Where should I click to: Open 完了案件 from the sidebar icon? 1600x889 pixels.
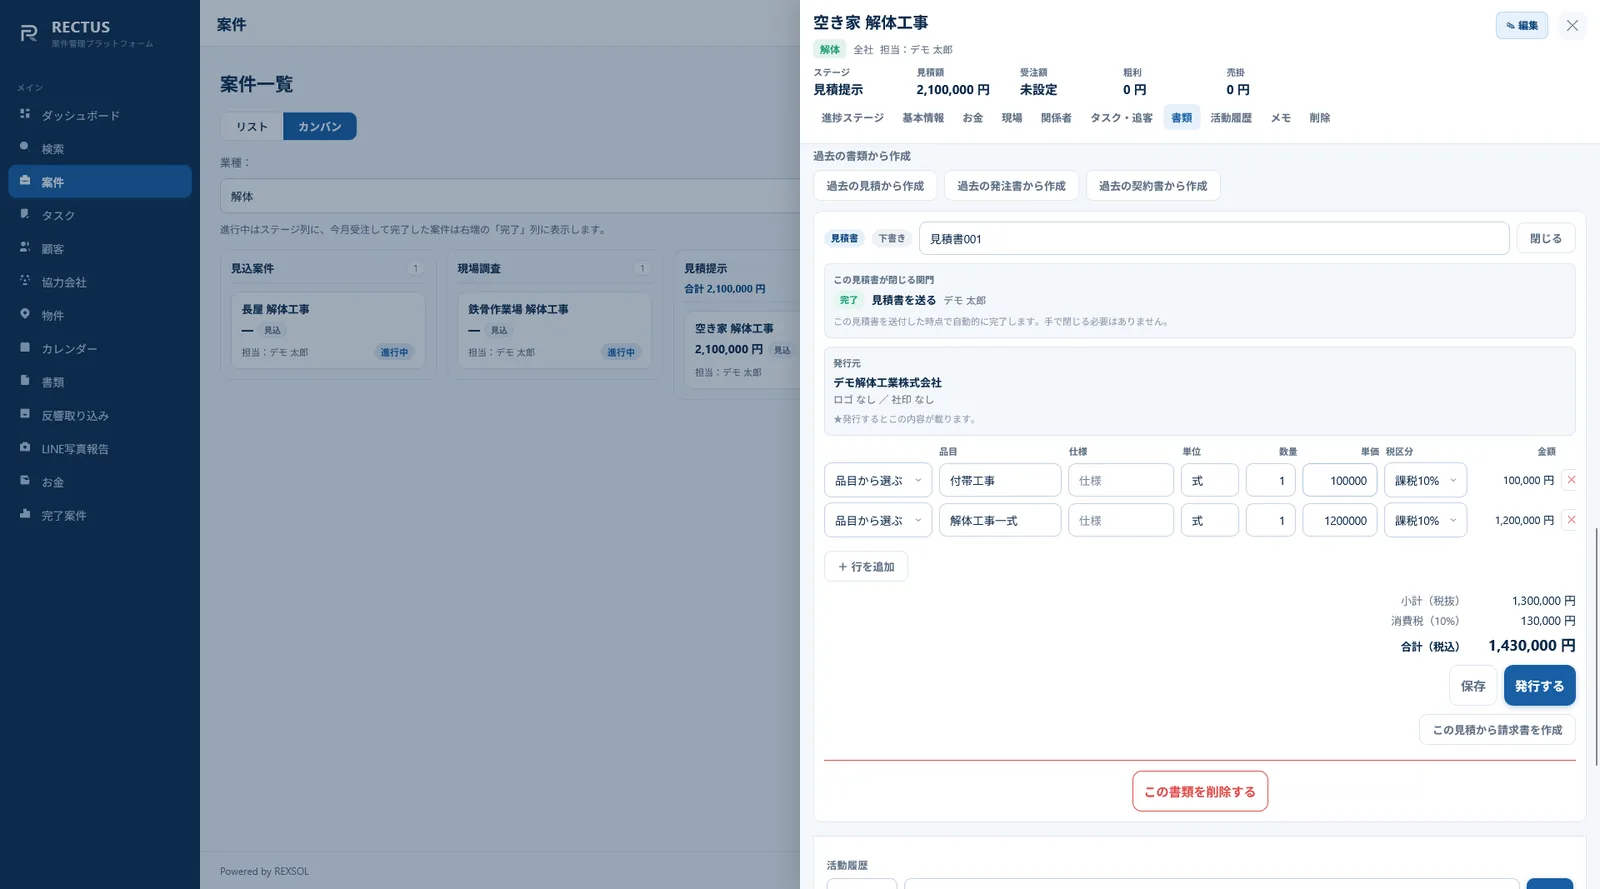coord(25,514)
